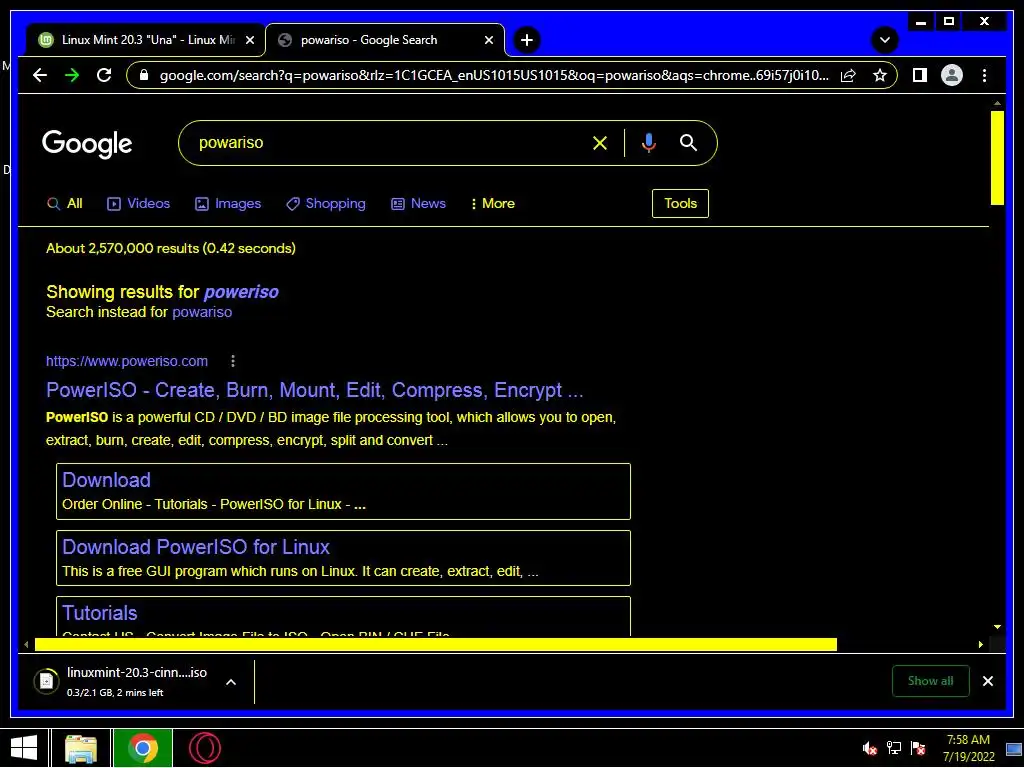Screen dimensions: 1024x768
Task: Open the search Tools button
Action: point(680,203)
